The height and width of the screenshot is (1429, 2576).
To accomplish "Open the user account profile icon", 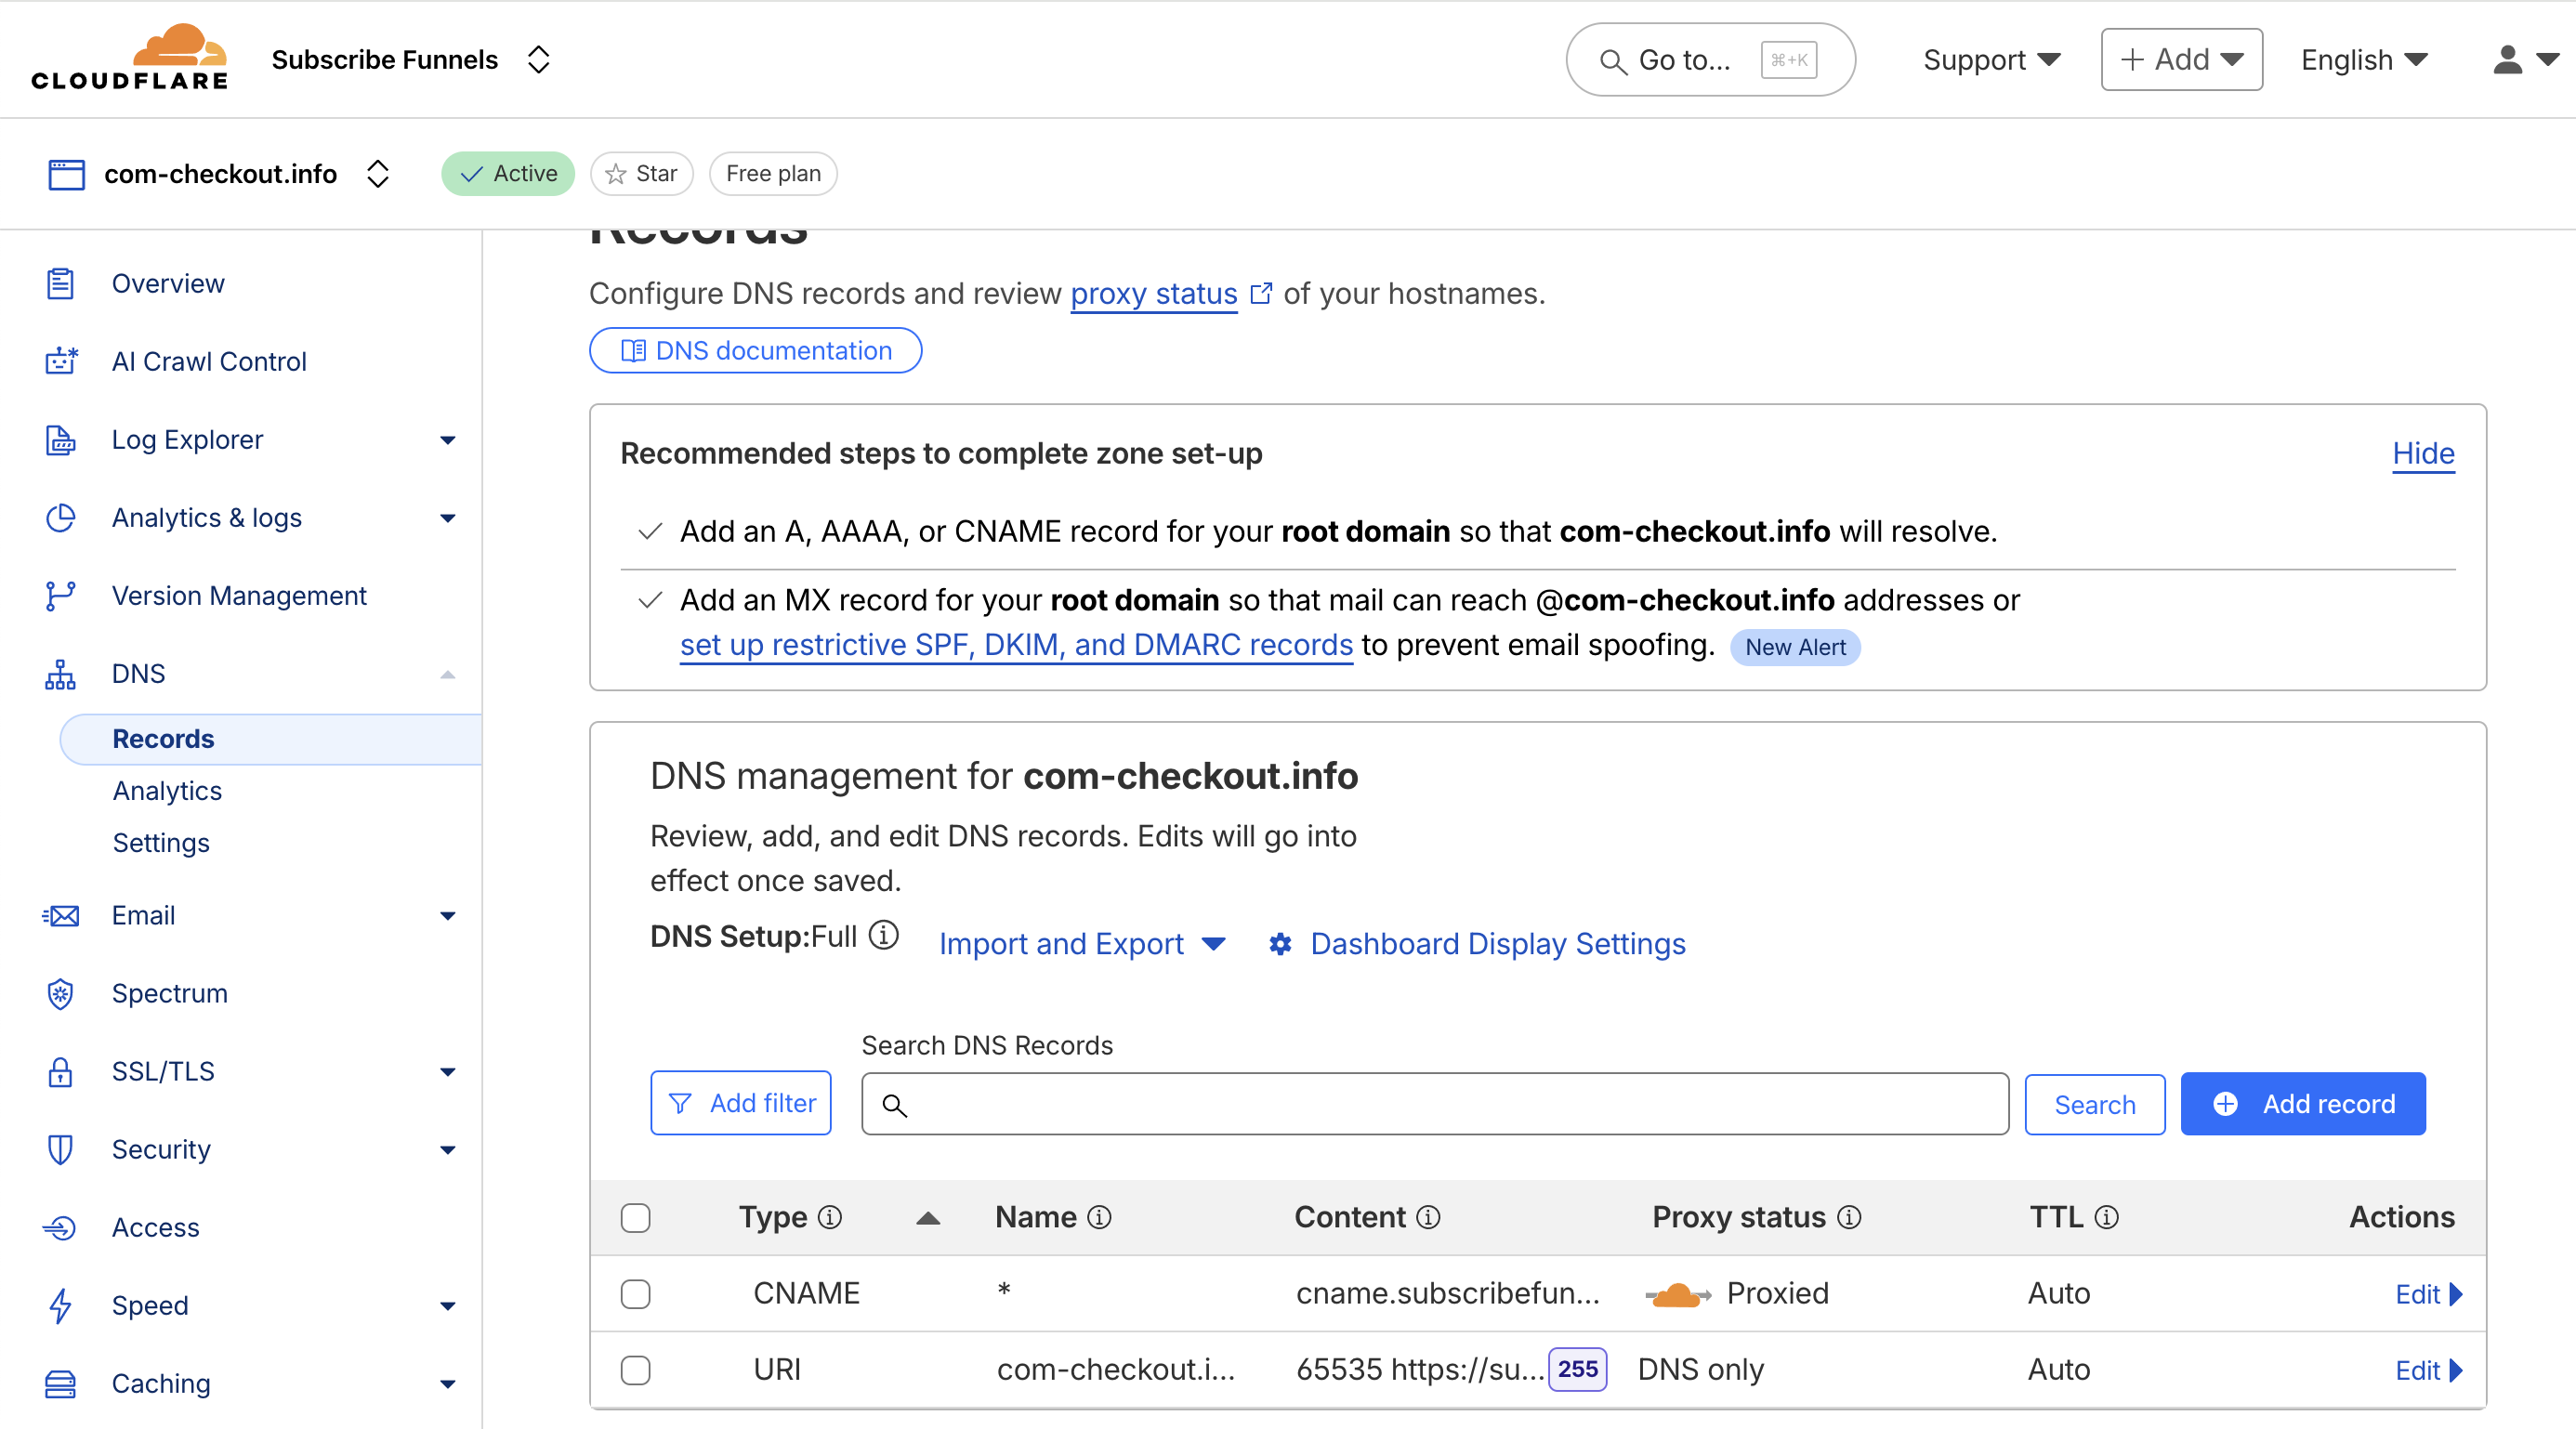I will click(2507, 60).
